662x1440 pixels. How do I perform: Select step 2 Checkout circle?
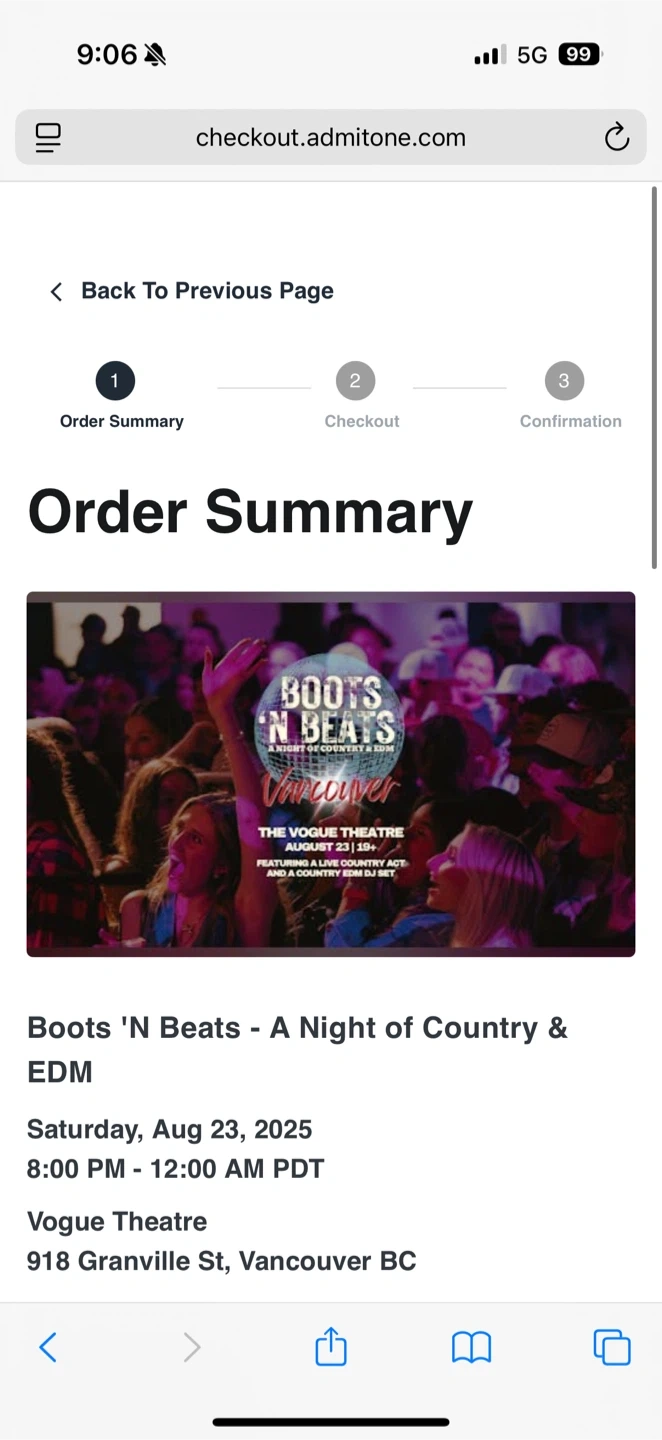click(355, 381)
